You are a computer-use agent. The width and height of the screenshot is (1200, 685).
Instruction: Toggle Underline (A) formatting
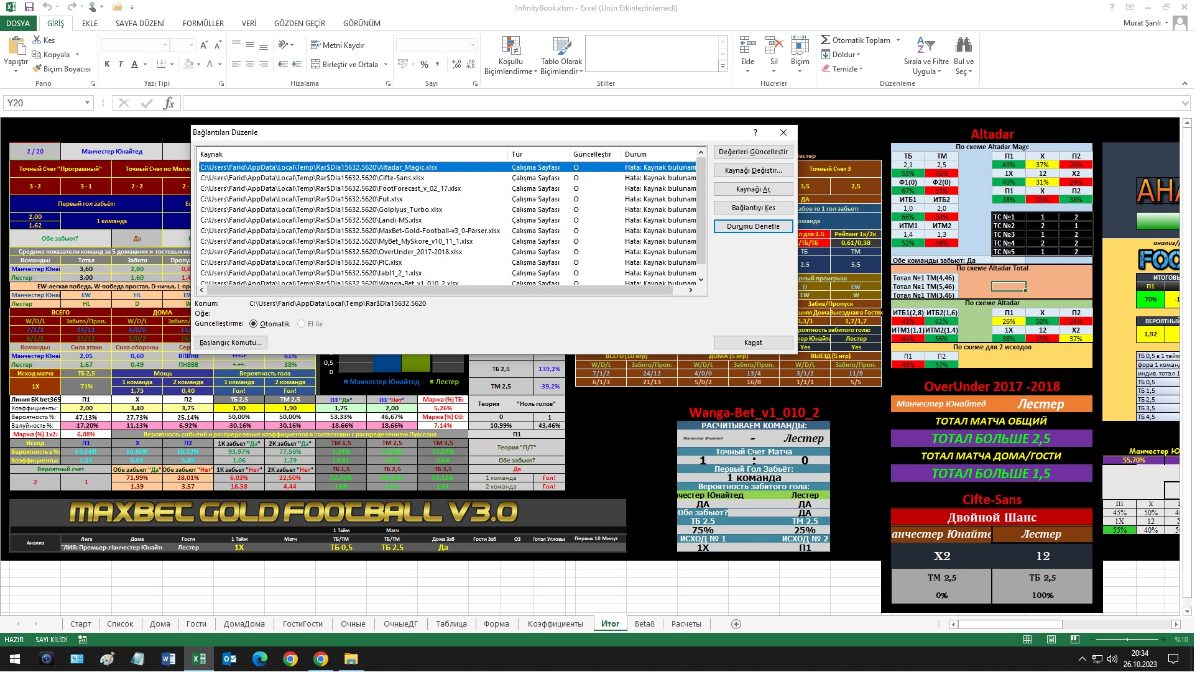click(x=133, y=64)
